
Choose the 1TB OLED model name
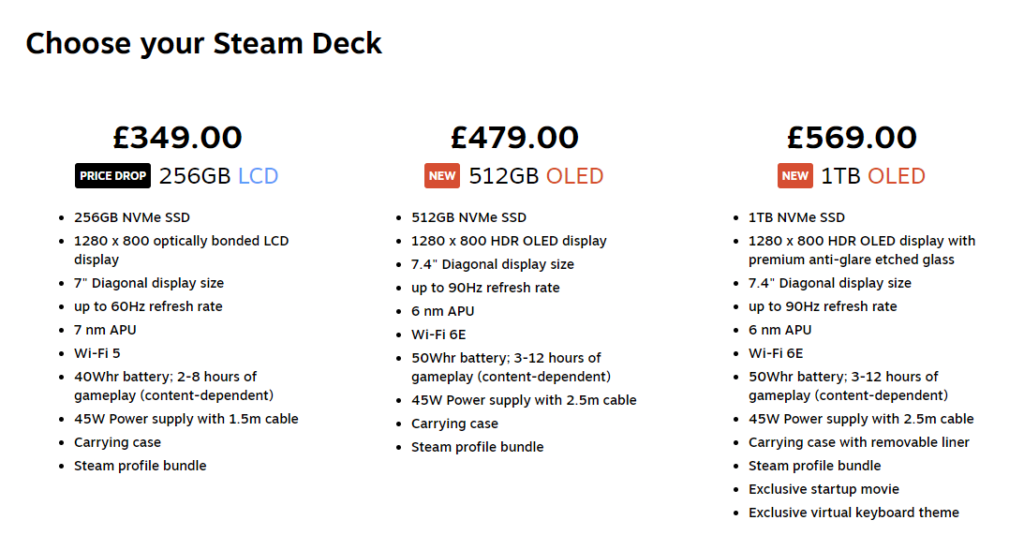click(873, 176)
